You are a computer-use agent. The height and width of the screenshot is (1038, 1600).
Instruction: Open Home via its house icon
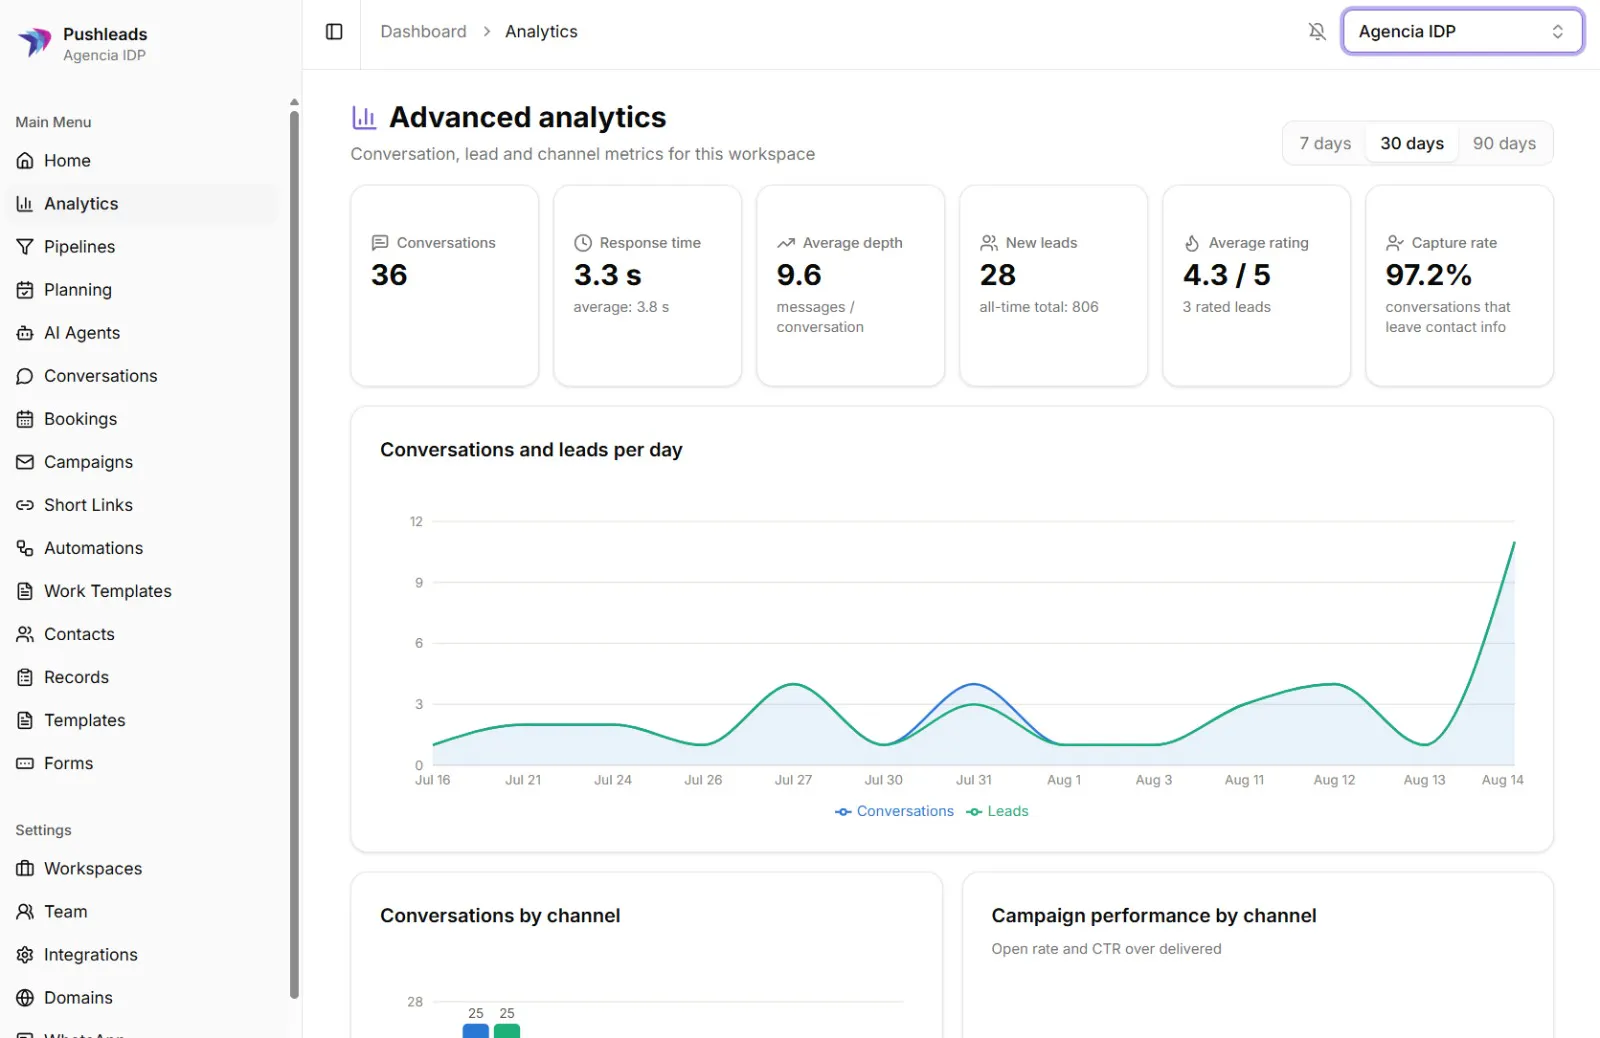25,161
